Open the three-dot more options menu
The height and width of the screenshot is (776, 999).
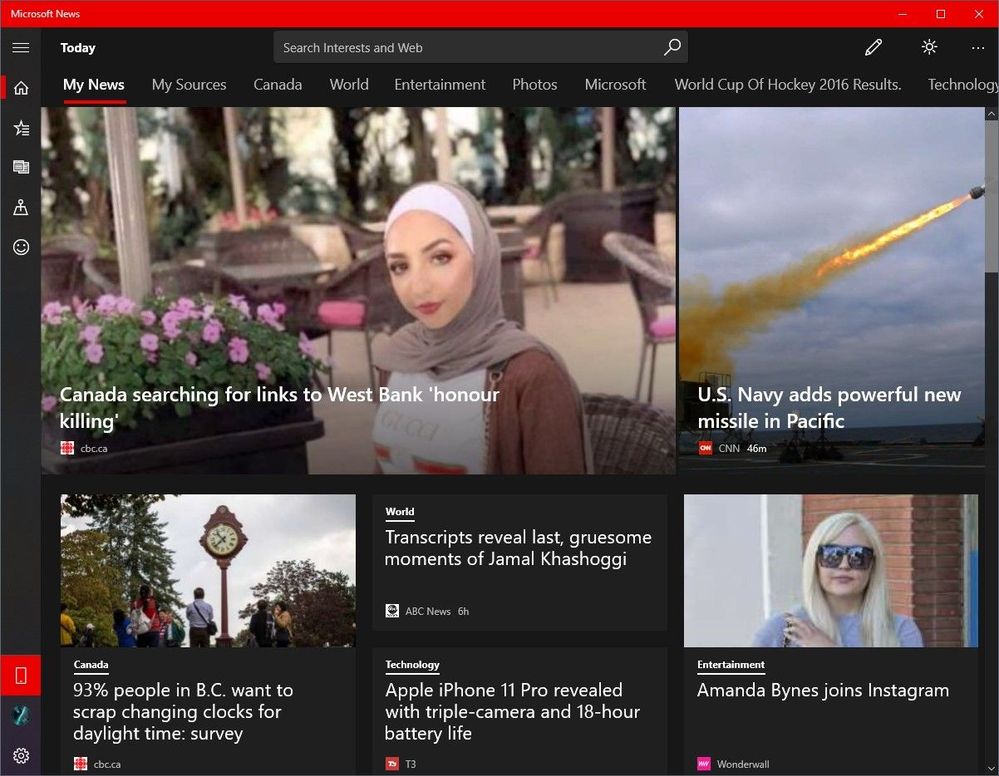pyautogui.click(x=978, y=48)
